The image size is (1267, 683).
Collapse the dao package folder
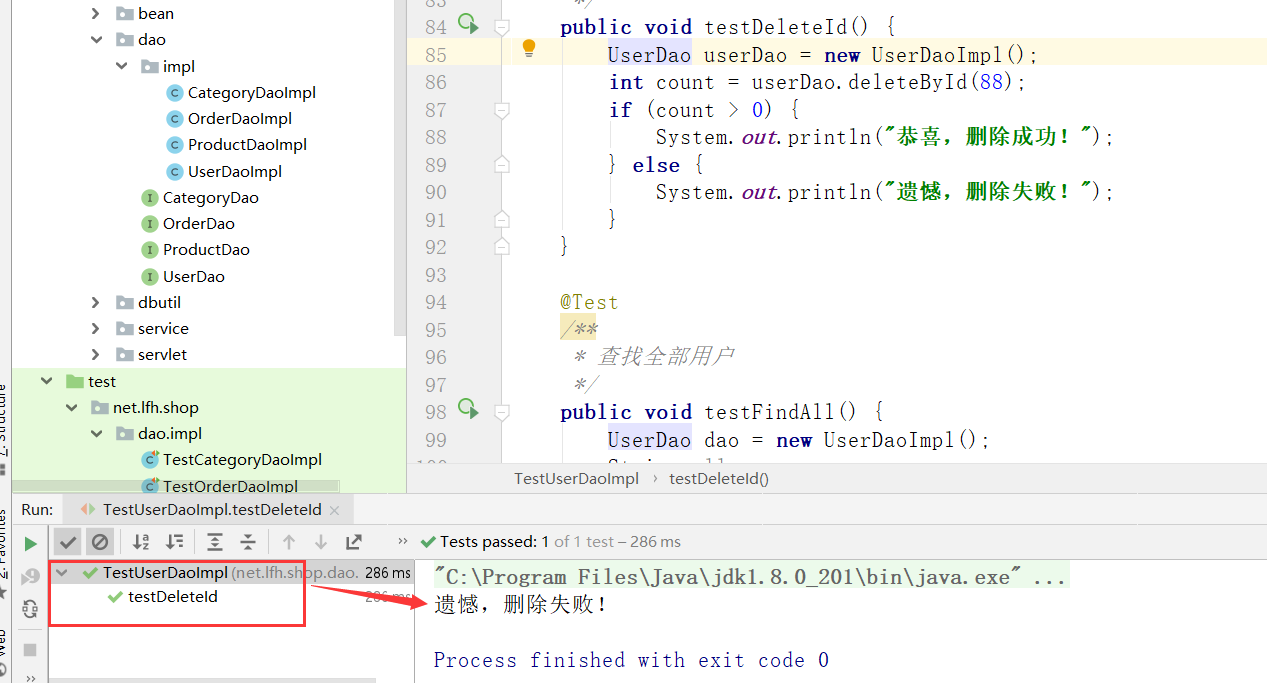pyautogui.click(x=96, y=40)
